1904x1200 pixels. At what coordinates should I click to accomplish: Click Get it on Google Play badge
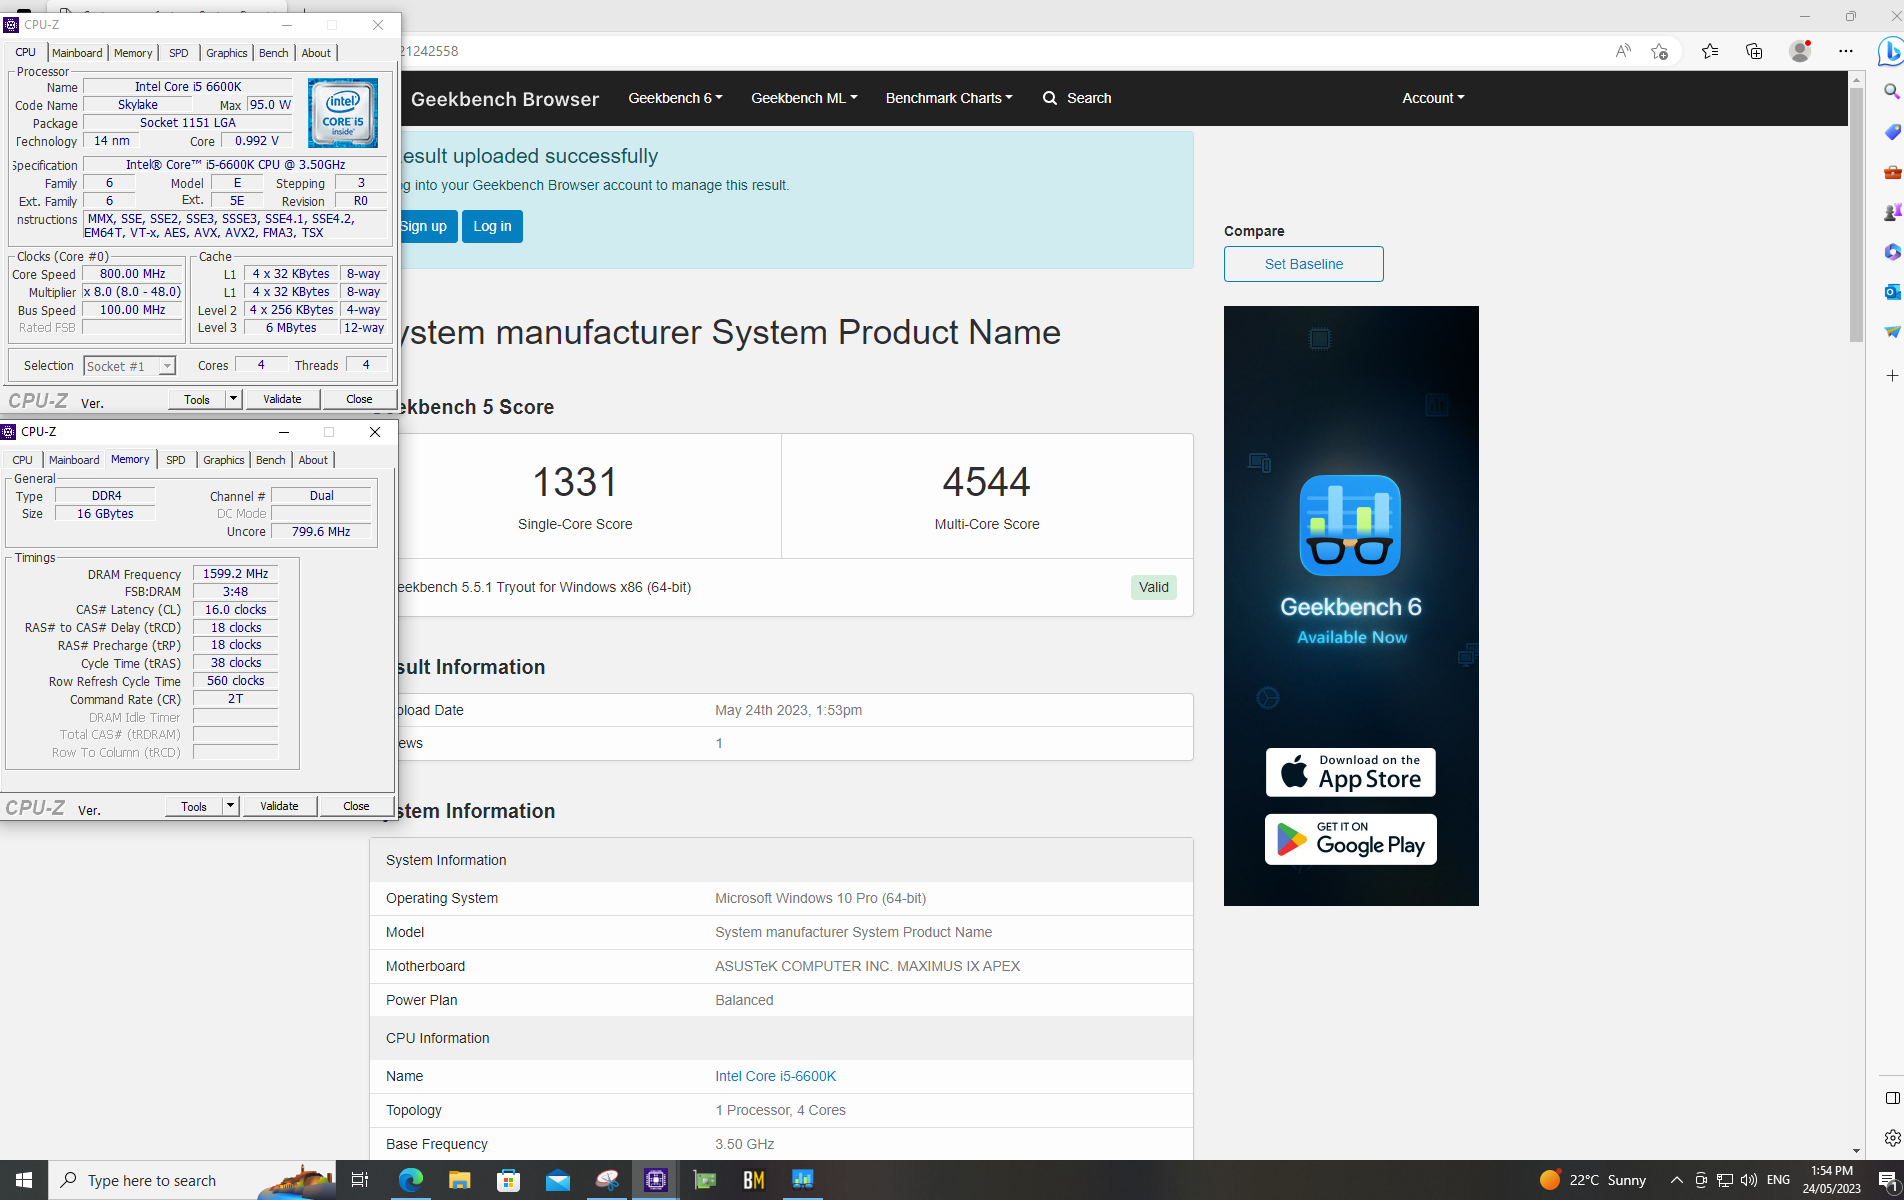pyautogui.click(x=1350, y=839)
